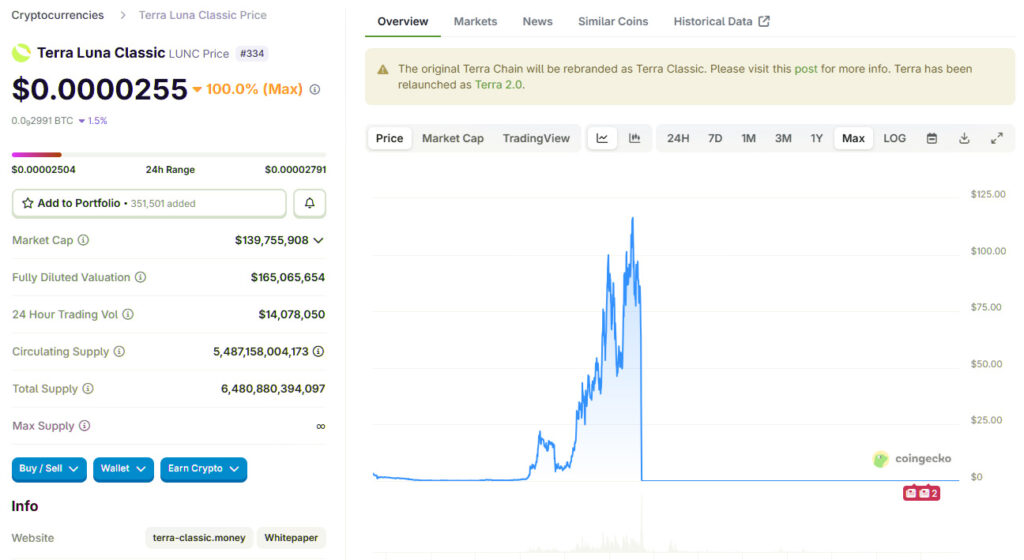
Task: Show Market Cap info tooltip icon
Action: click(x=84, y=240)
